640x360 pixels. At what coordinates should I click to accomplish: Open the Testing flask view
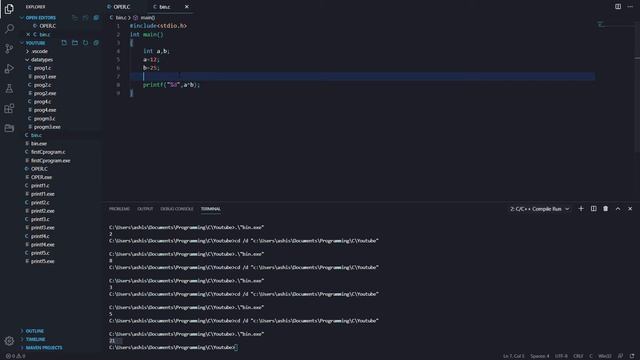[9, 89]
